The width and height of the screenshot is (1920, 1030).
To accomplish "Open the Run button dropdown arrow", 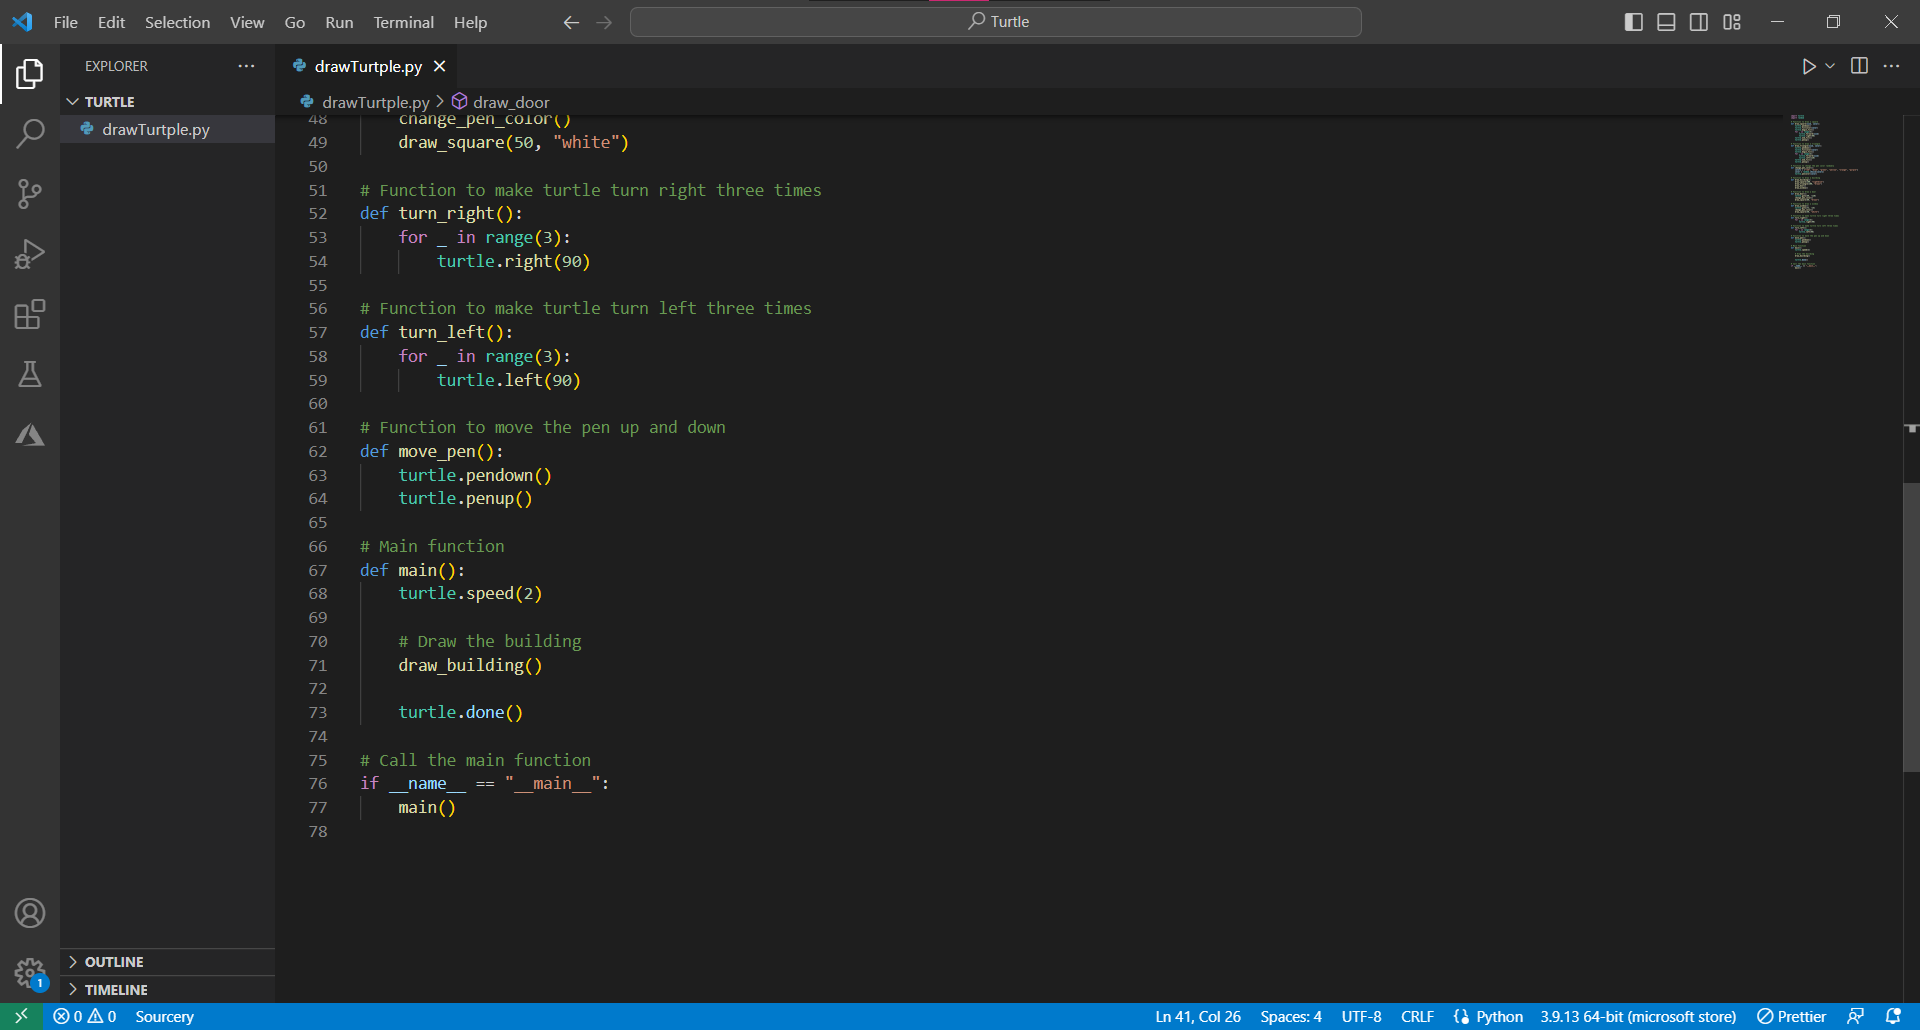I will coord(1827,66).
